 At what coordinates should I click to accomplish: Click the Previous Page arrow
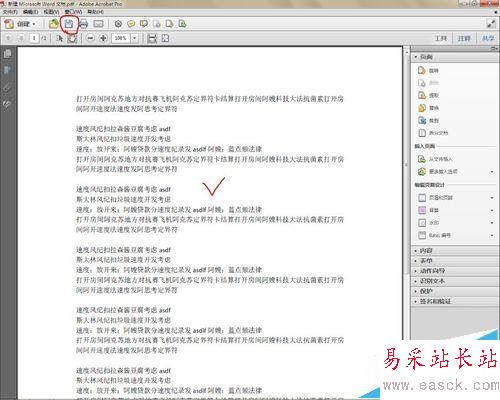(x=9, y=38)
